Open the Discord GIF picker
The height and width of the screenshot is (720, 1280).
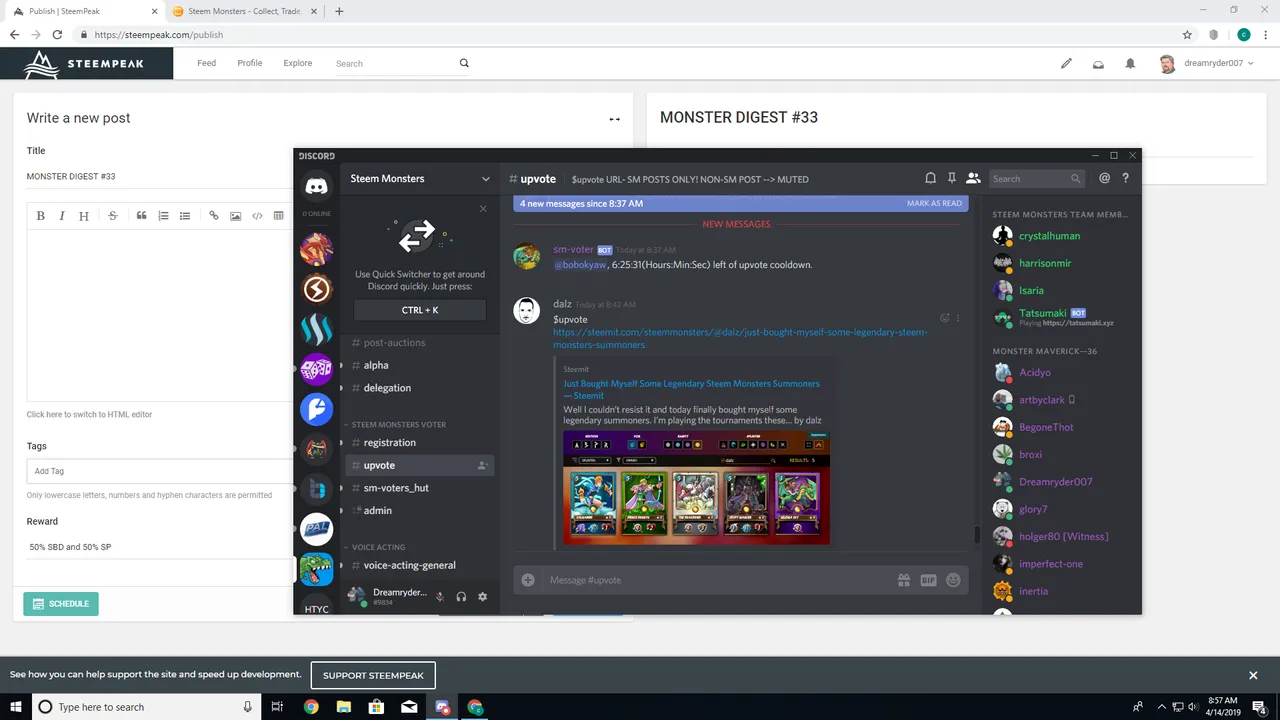[x=928, y=580]
